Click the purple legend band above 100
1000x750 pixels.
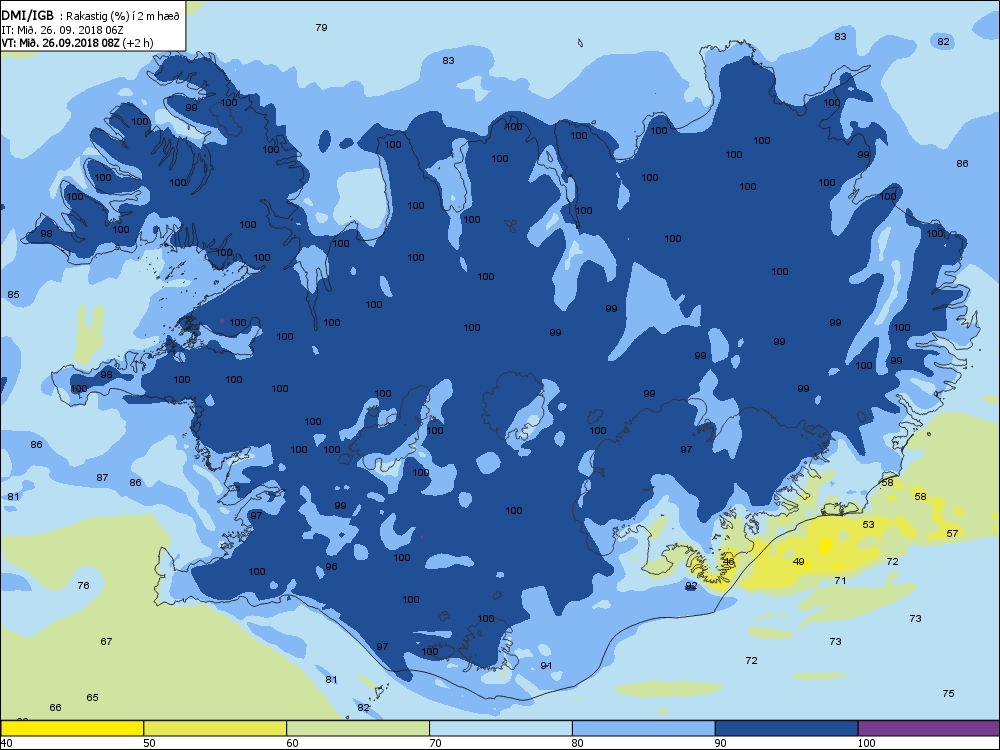tap(929, 728)
